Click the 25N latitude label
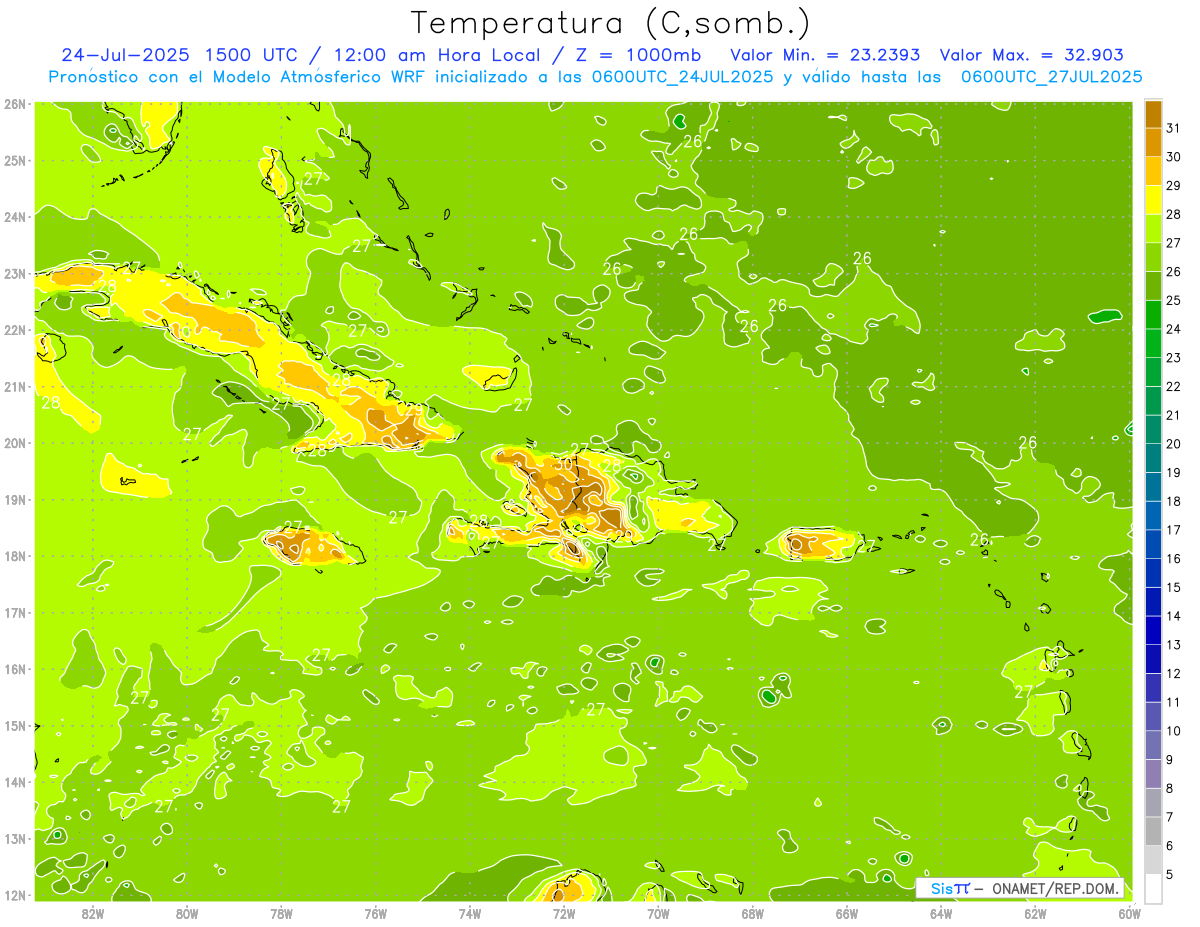 point(15,160)
